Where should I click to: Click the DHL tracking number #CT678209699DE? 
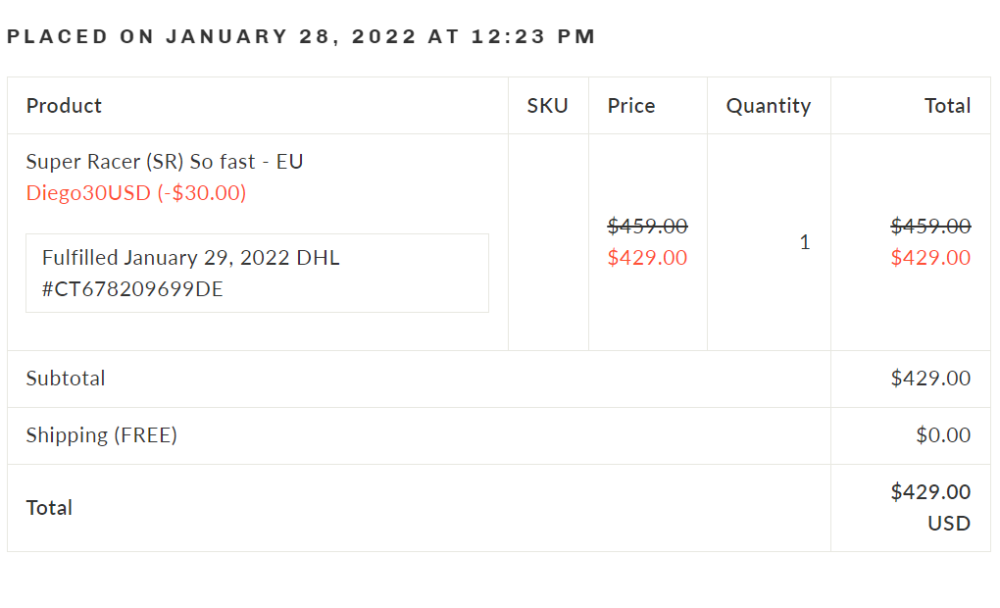click(x=133, y=289)
